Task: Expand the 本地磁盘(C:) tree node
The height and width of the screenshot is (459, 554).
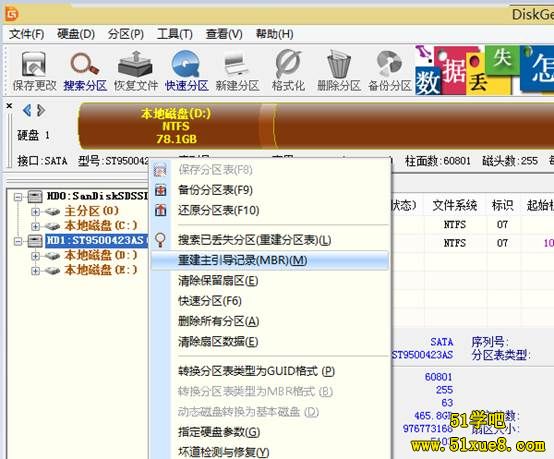Action: pyautogui.click(x=35, y=226)
